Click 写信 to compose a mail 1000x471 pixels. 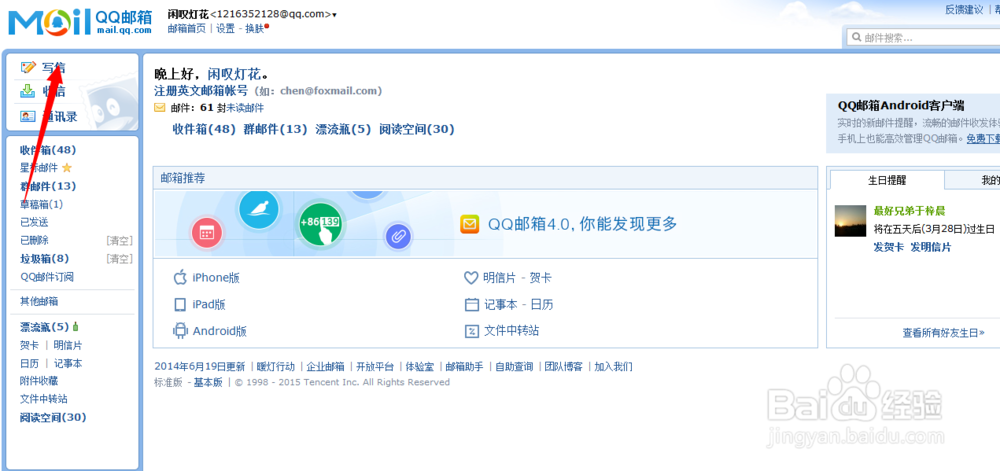pos(54,67)
